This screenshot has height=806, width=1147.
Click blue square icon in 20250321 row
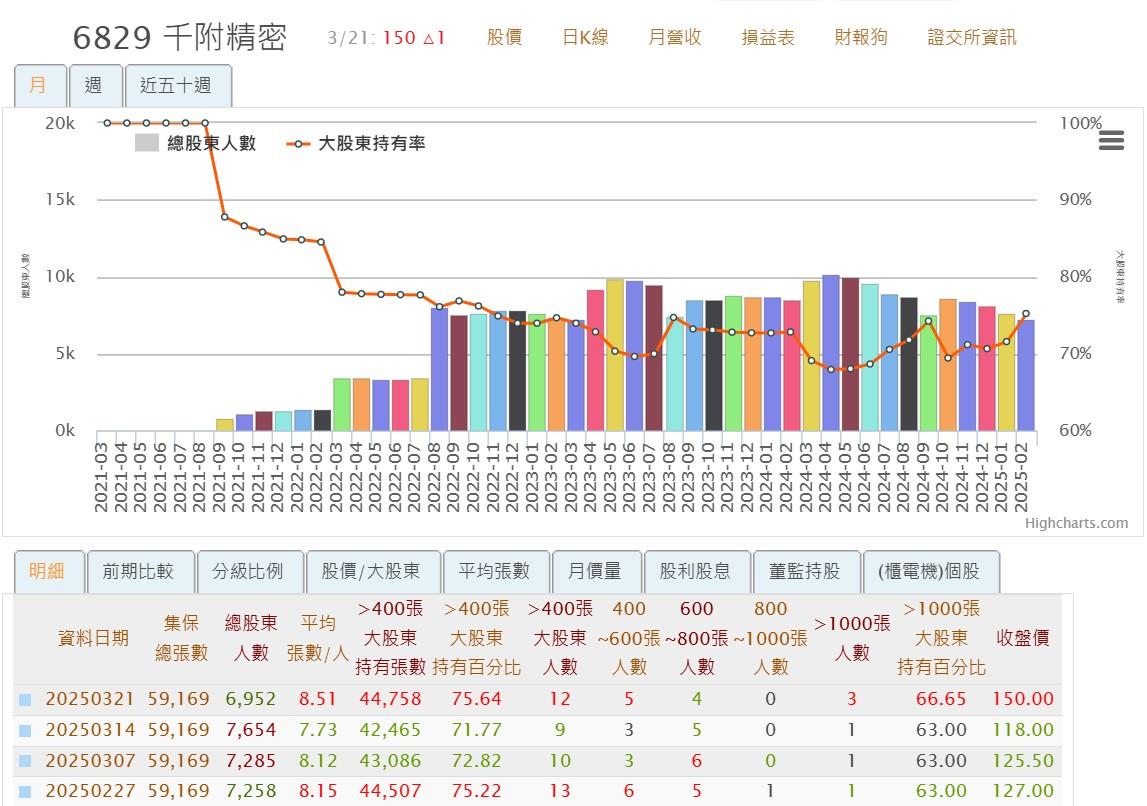[x=25, y=700]
